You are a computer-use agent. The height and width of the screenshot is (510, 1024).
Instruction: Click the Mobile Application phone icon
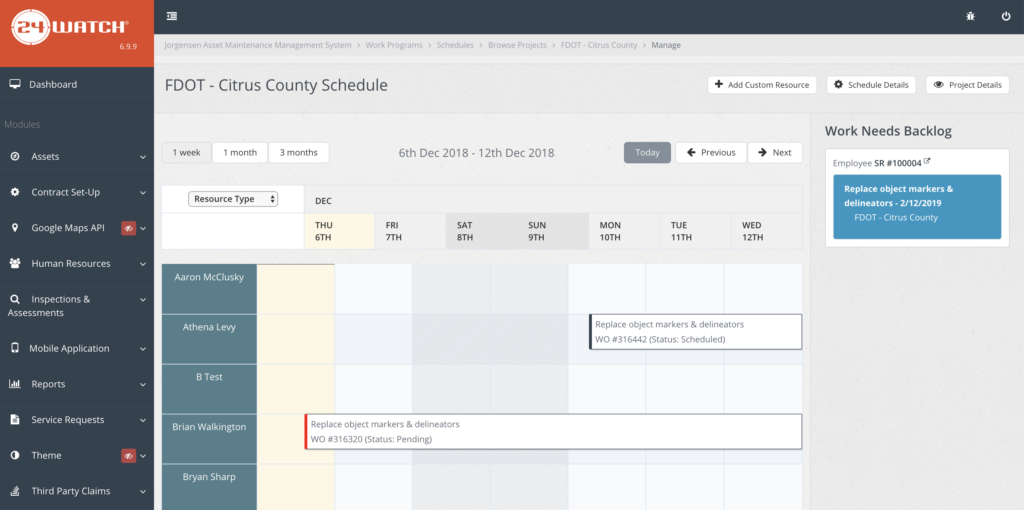coord(15,348)
